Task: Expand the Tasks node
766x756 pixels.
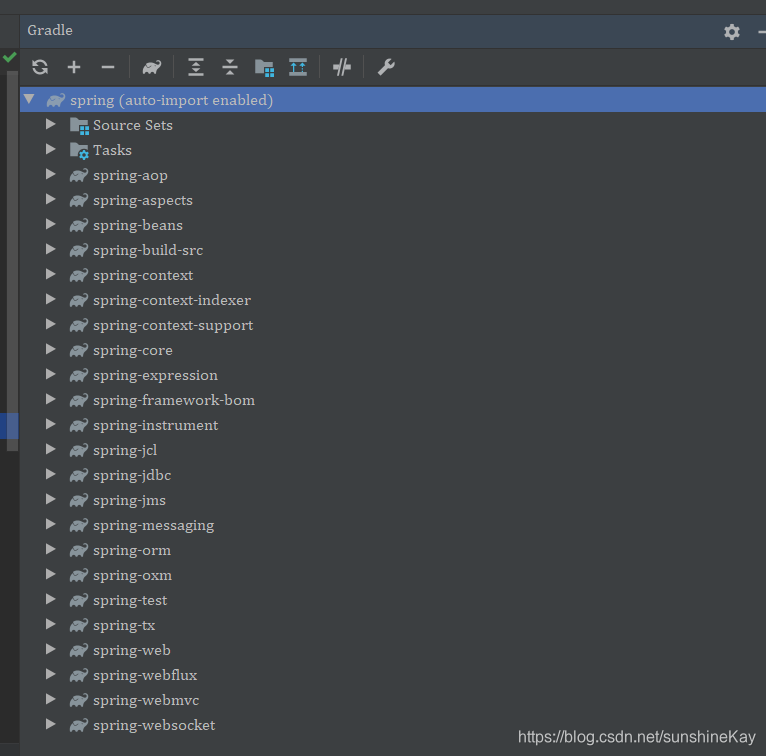Action: (x=50, y=149)
